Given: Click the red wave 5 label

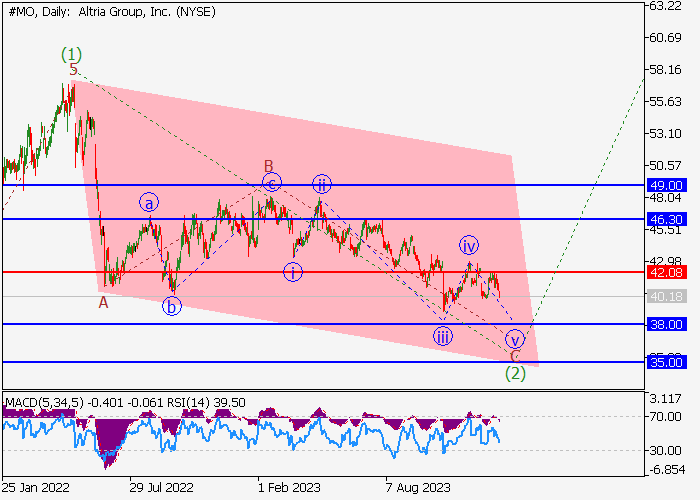Looking at the screenshot, I should click(74, 70).
